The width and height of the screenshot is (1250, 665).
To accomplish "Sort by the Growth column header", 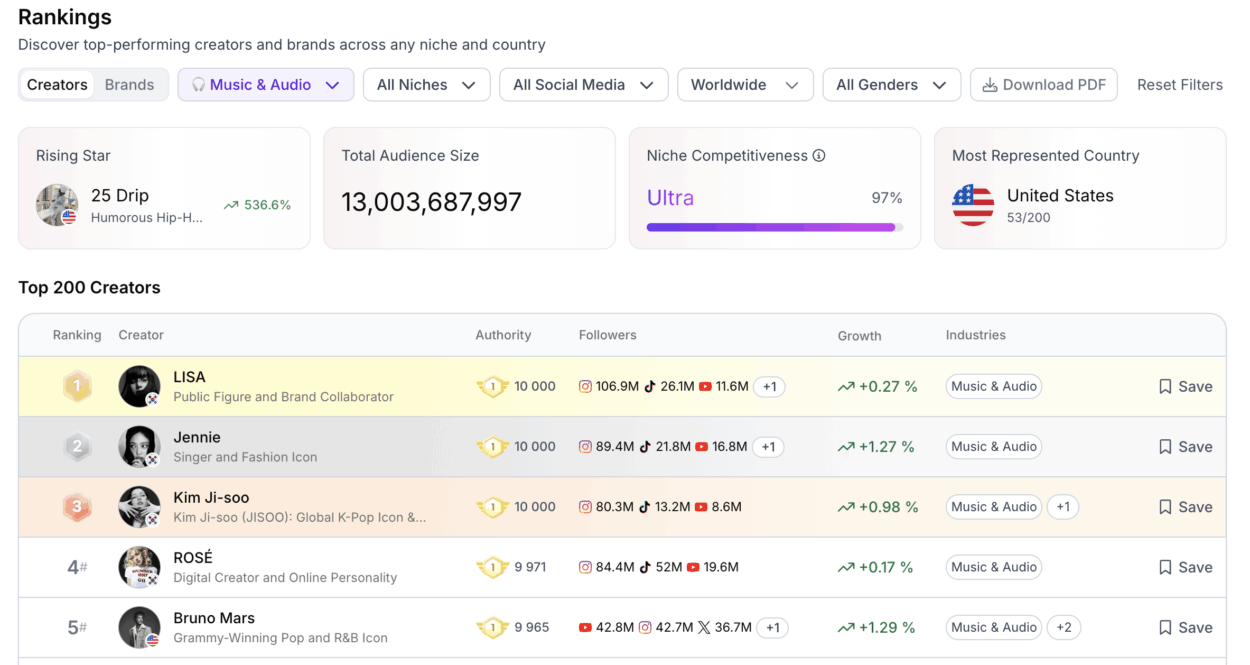I will tap(859, 336).
